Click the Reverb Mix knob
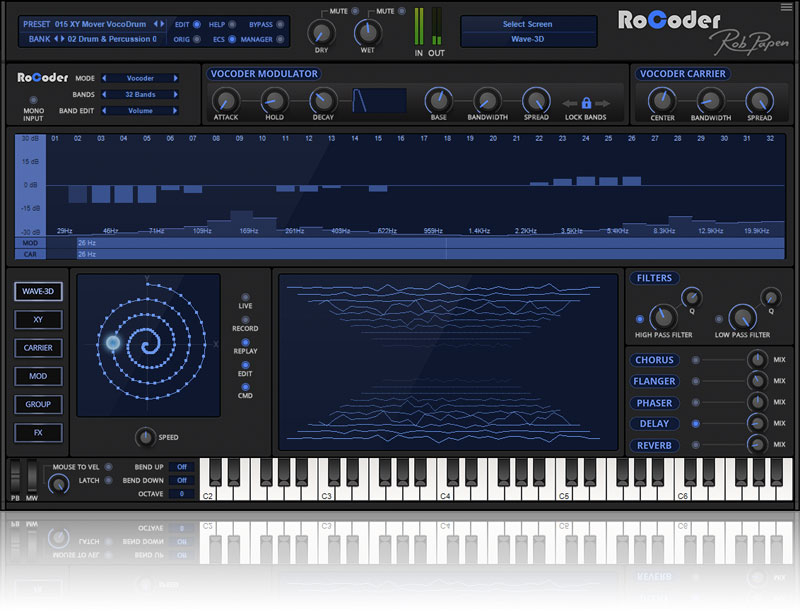800x611 pixels. 757,444
